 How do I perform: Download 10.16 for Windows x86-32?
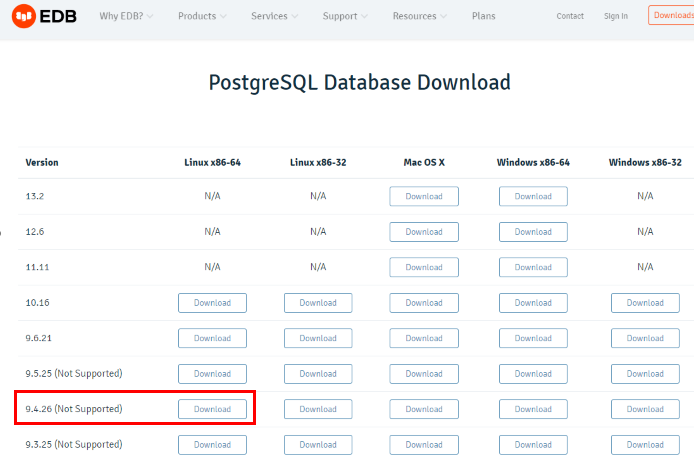pos(645,303)
